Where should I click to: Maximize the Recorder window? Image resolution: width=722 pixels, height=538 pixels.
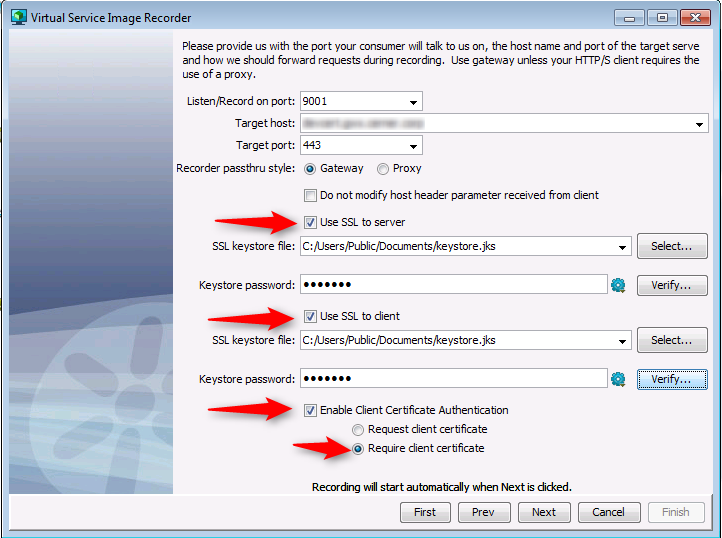tap(662, 18)
